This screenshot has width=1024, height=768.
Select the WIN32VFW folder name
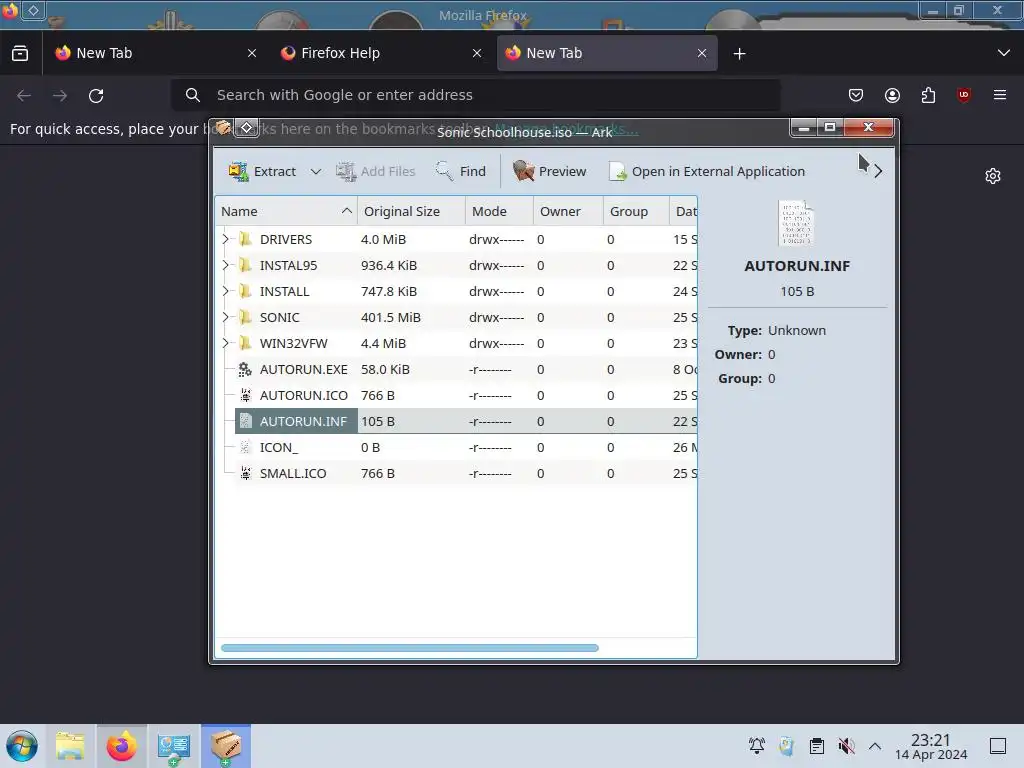coord(293,344)
